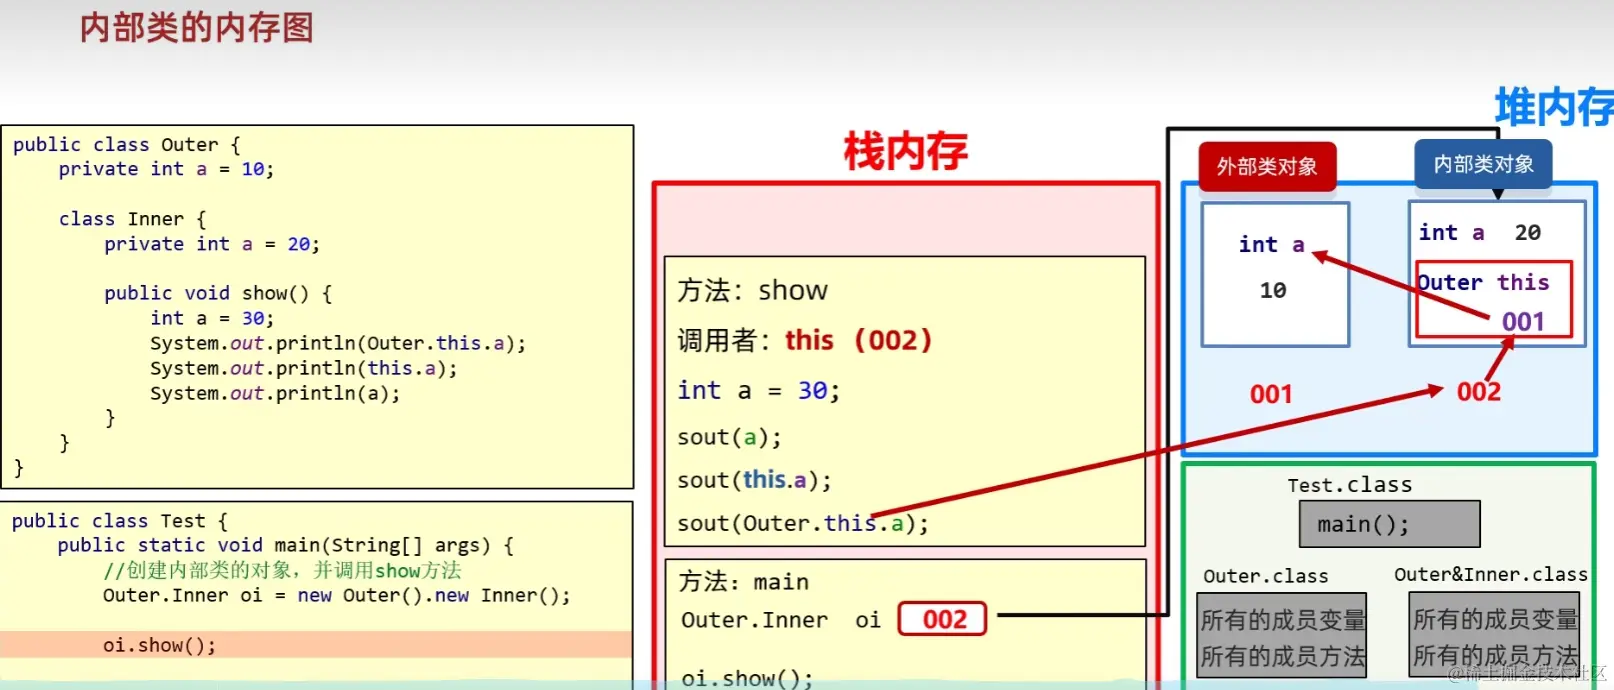Click the '堆内存' heading
This screenshot has height=690, width=1614.
point(1554,107)
